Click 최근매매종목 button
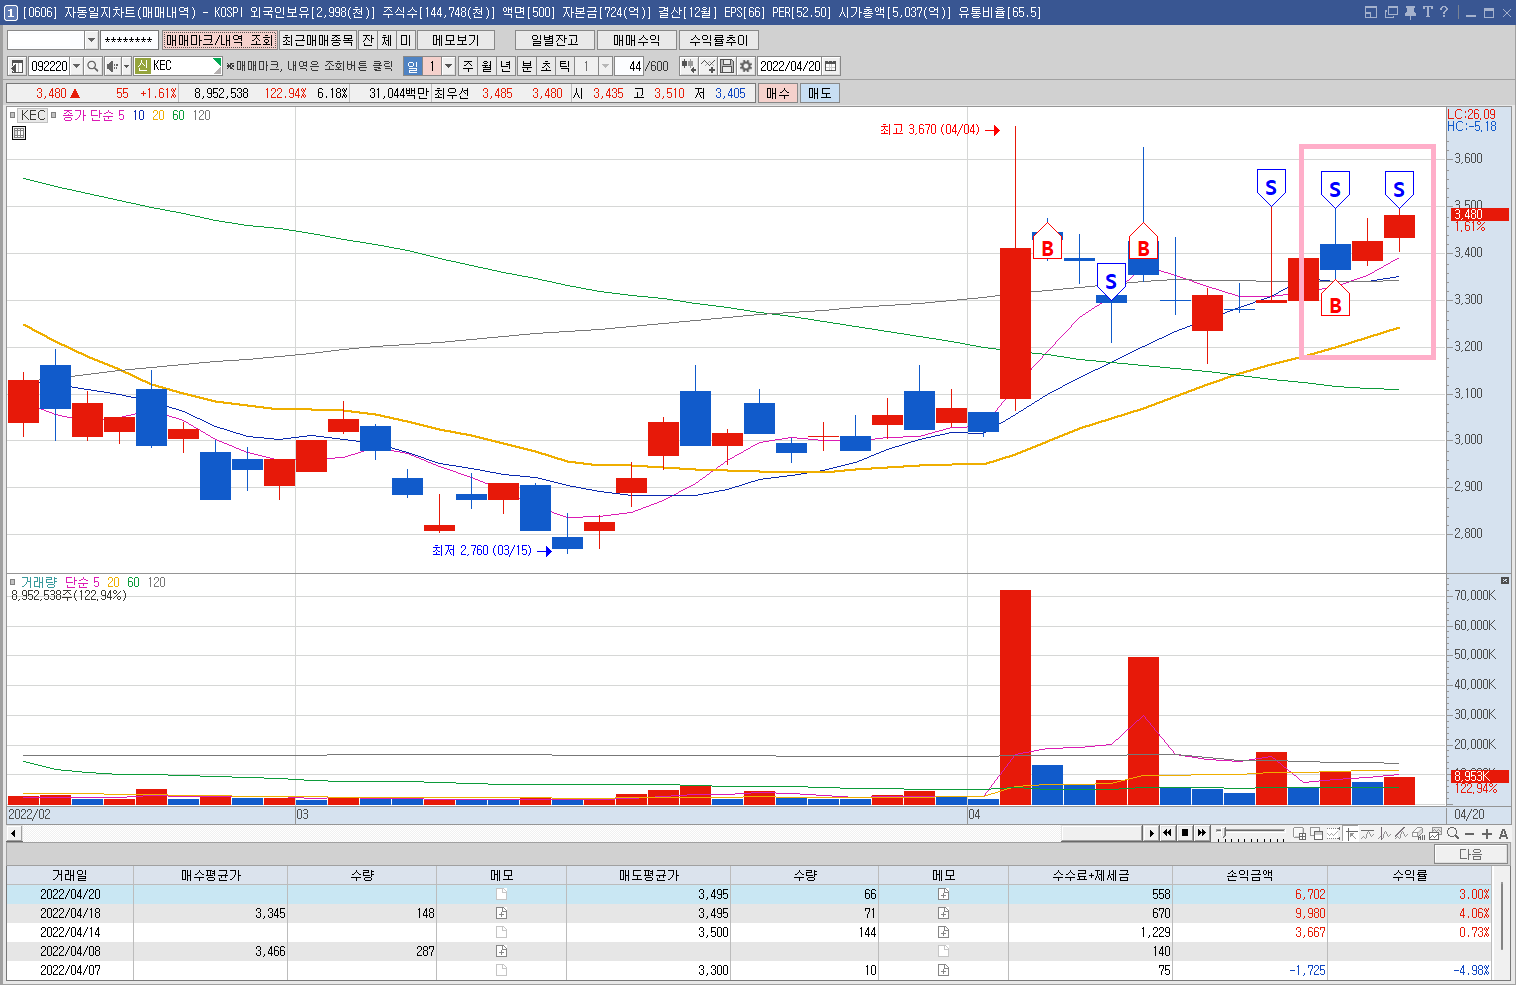Screen dimensions: 1516x985 click(318, 40)
